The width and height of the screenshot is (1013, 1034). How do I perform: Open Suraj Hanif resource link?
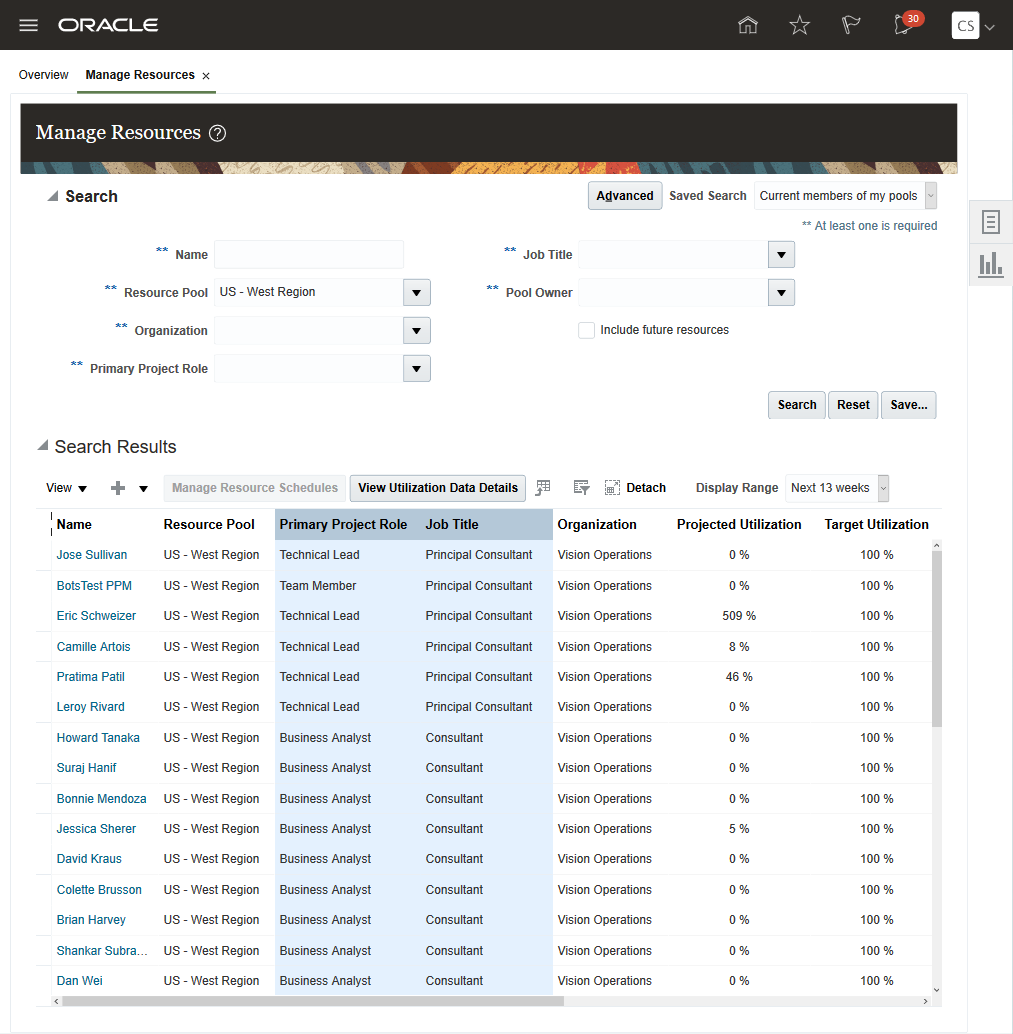[x=86, y=768]
